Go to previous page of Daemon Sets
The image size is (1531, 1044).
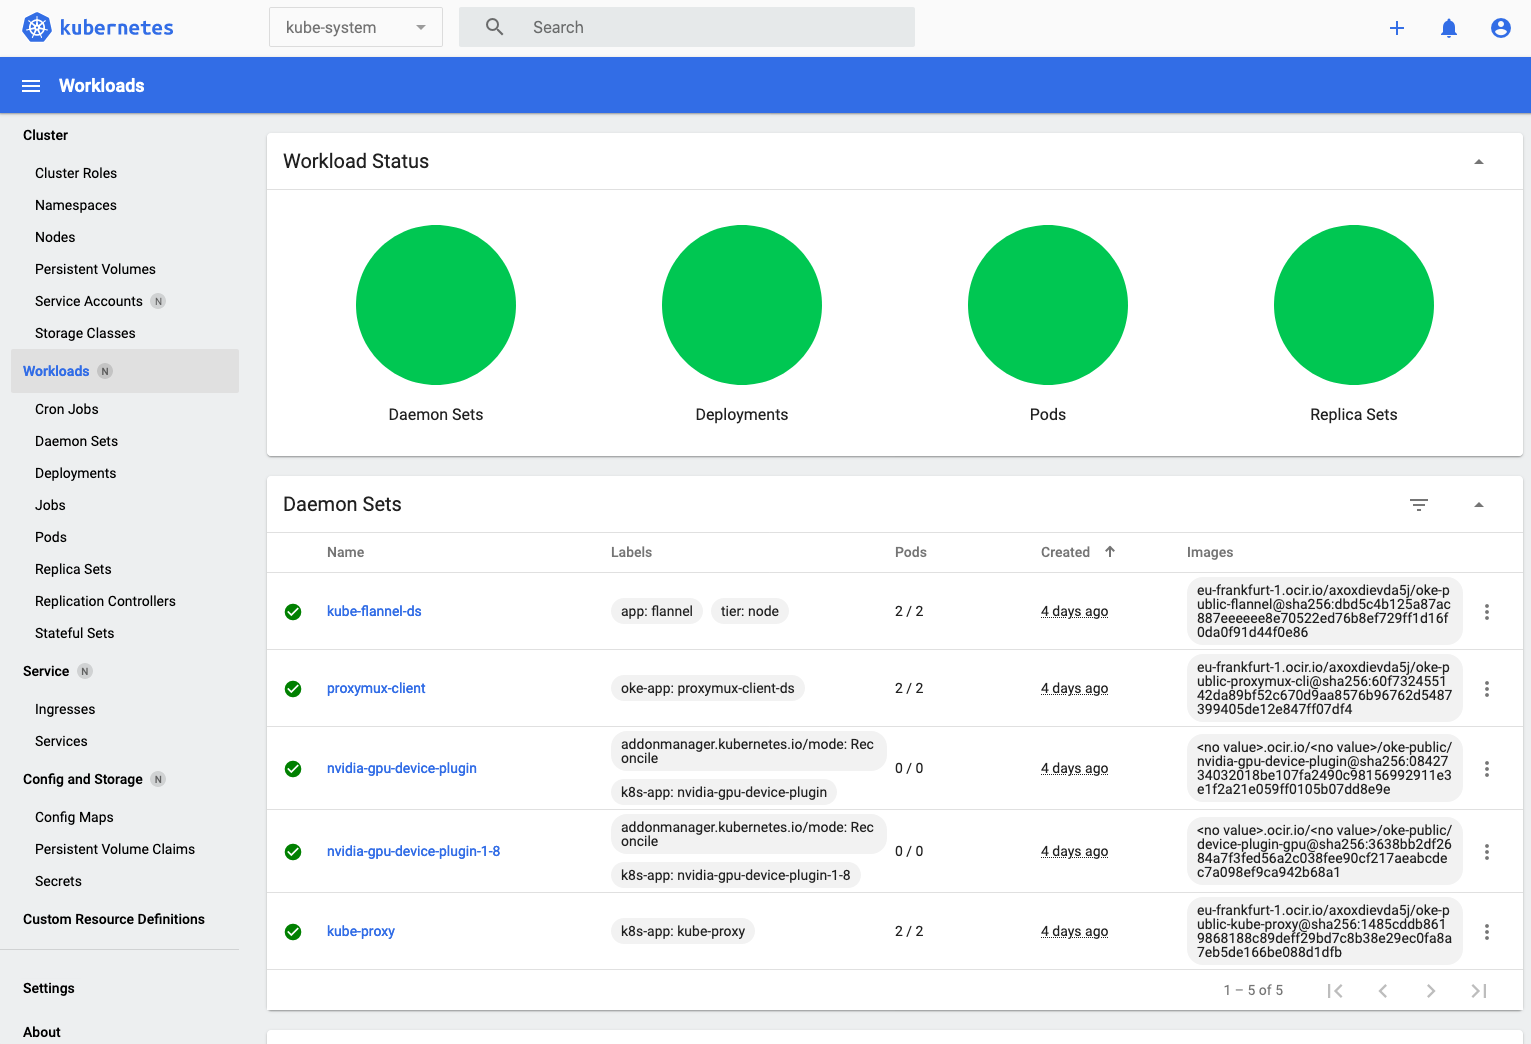(1383, 991)
